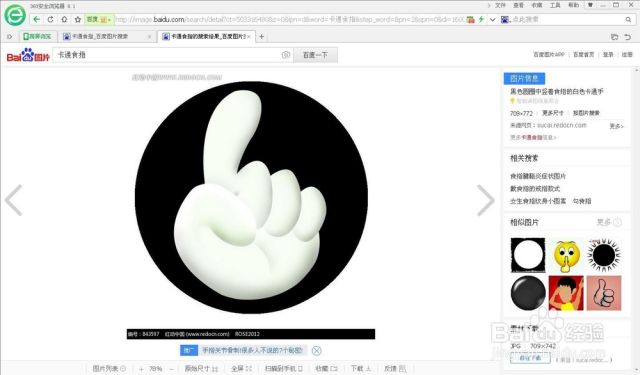The height and width of the screenshot is (375, 640).
Task: Enter 全屏 fullscreen view
Action: pyautogui.click(x=241, y=368)
